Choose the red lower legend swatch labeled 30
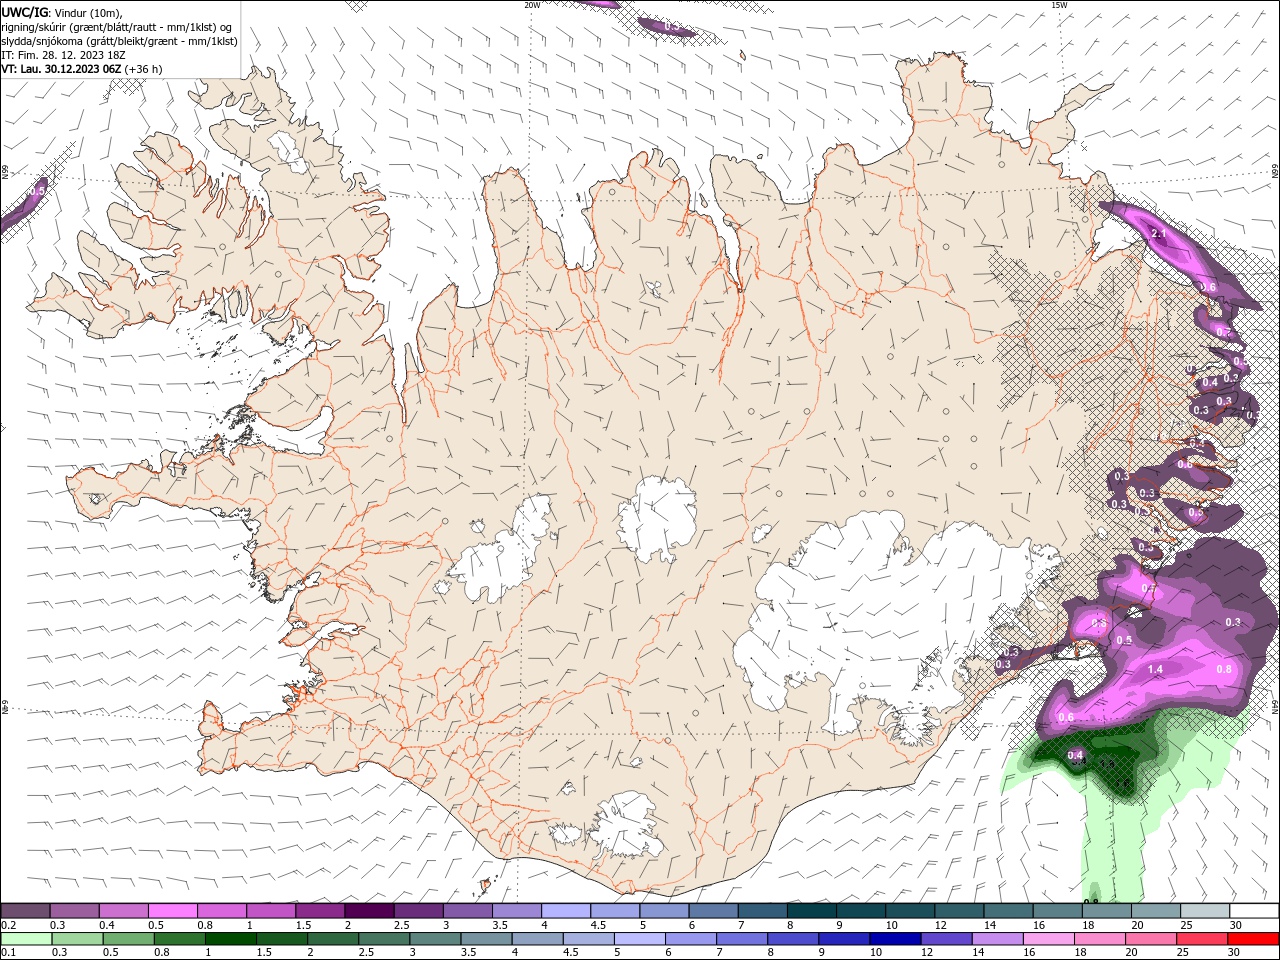The height and width of the screenshot is (960, 1280). (x=1253, y=939)
